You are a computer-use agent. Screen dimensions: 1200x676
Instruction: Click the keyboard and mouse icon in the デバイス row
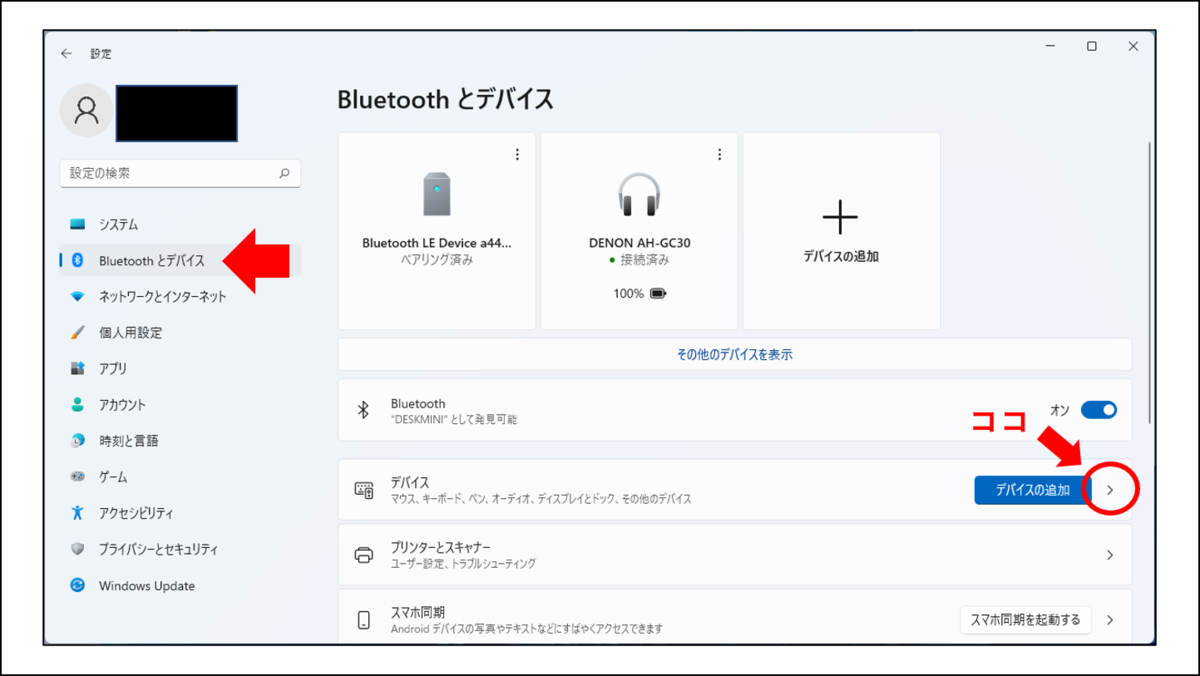coord(364,490)
